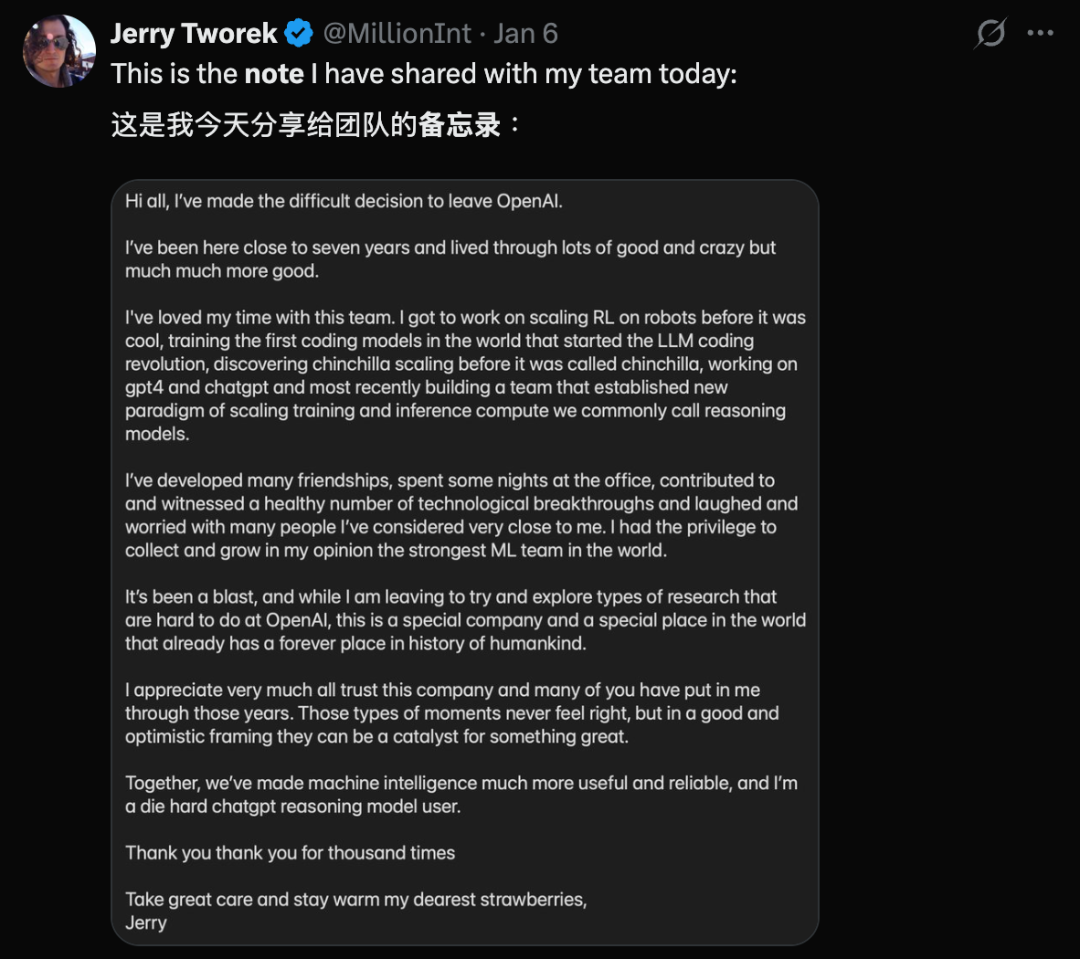Screen dimensions: 1080x959
Task: Open the Jan 6 timestamp link
Action: tap(526, 34)
